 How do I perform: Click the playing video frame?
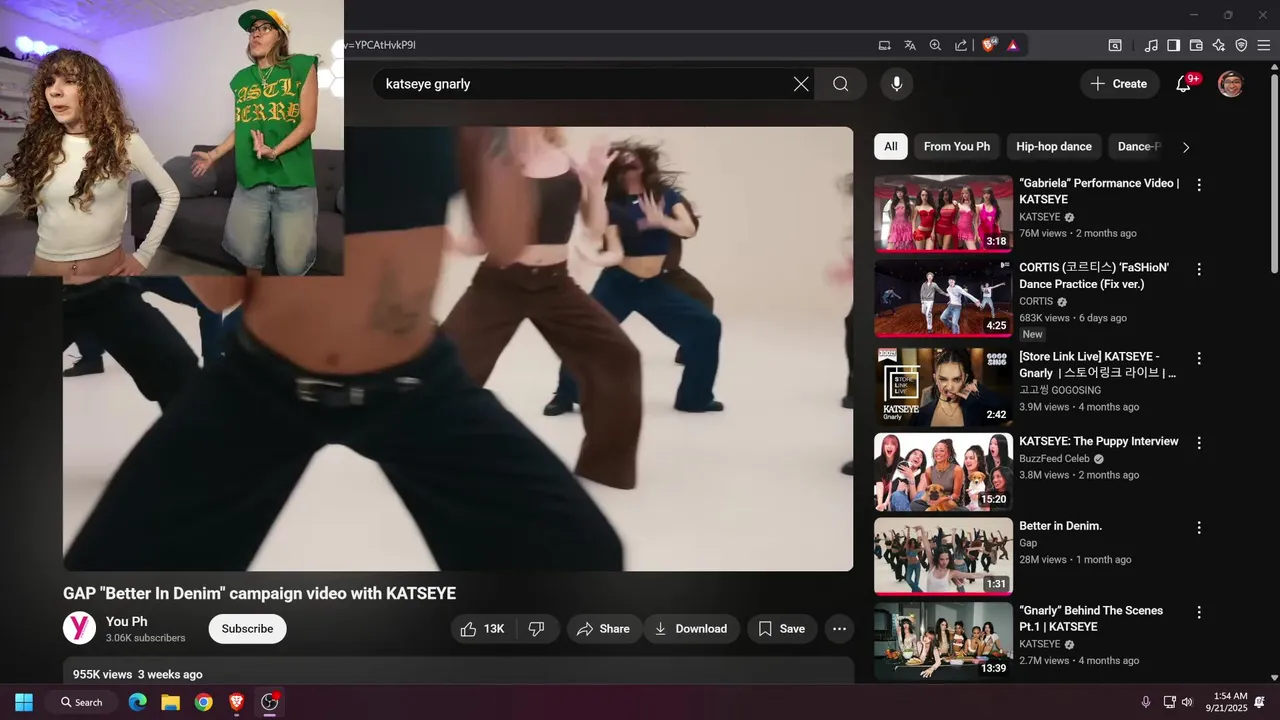coord(458,349)
